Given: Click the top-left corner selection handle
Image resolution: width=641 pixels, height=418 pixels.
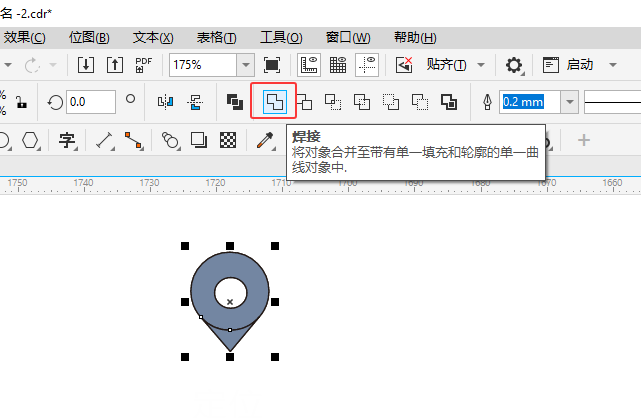Looking at the screenshot, I should (x=185, y=246).
